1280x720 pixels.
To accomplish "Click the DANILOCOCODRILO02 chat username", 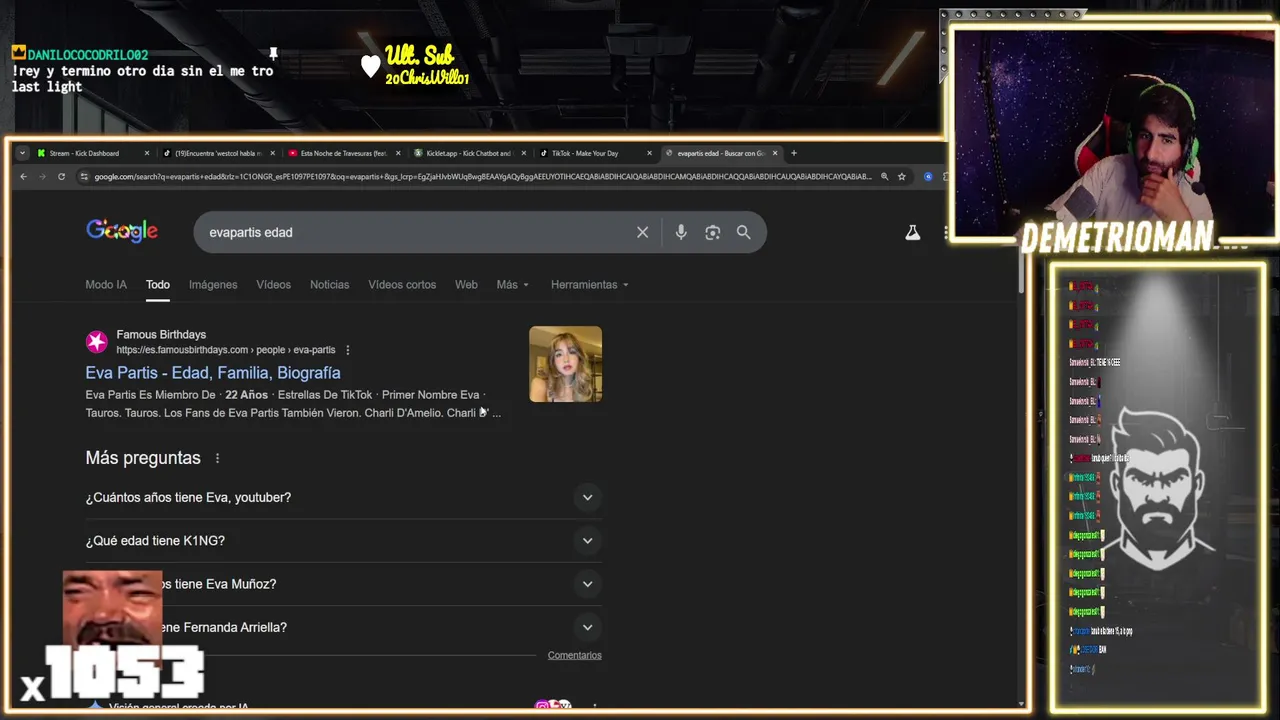I will 88,54.
